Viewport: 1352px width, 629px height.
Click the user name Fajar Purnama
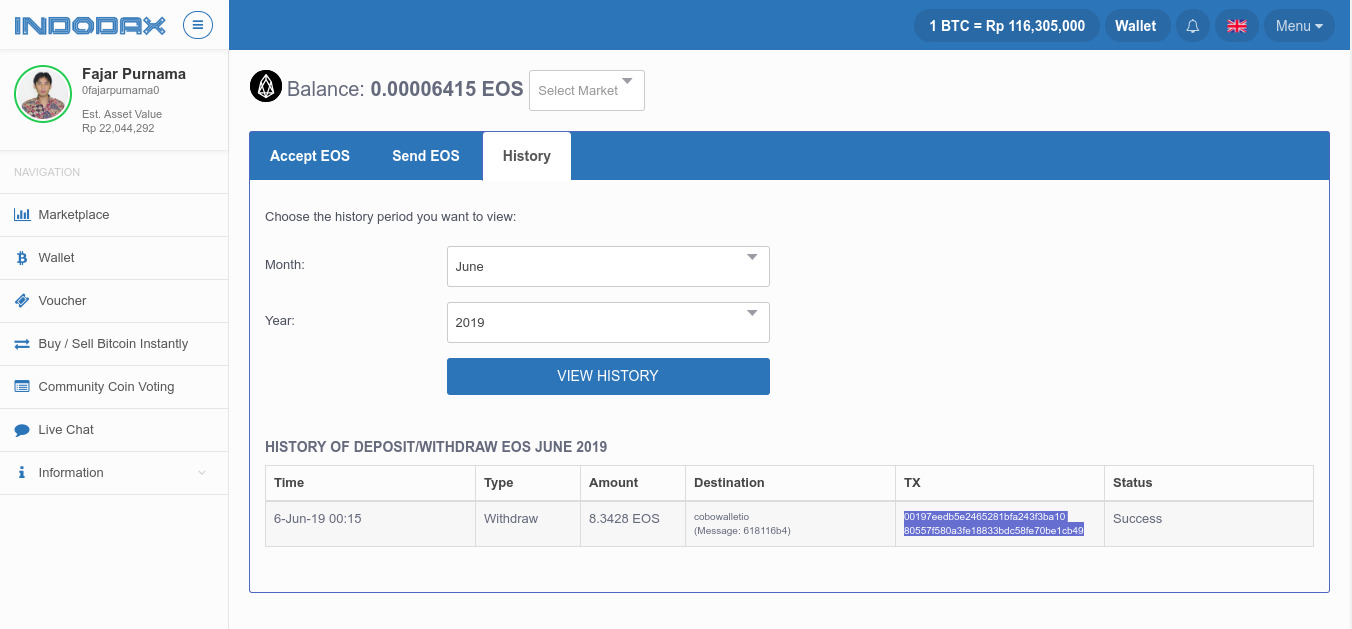coord(134,74)
